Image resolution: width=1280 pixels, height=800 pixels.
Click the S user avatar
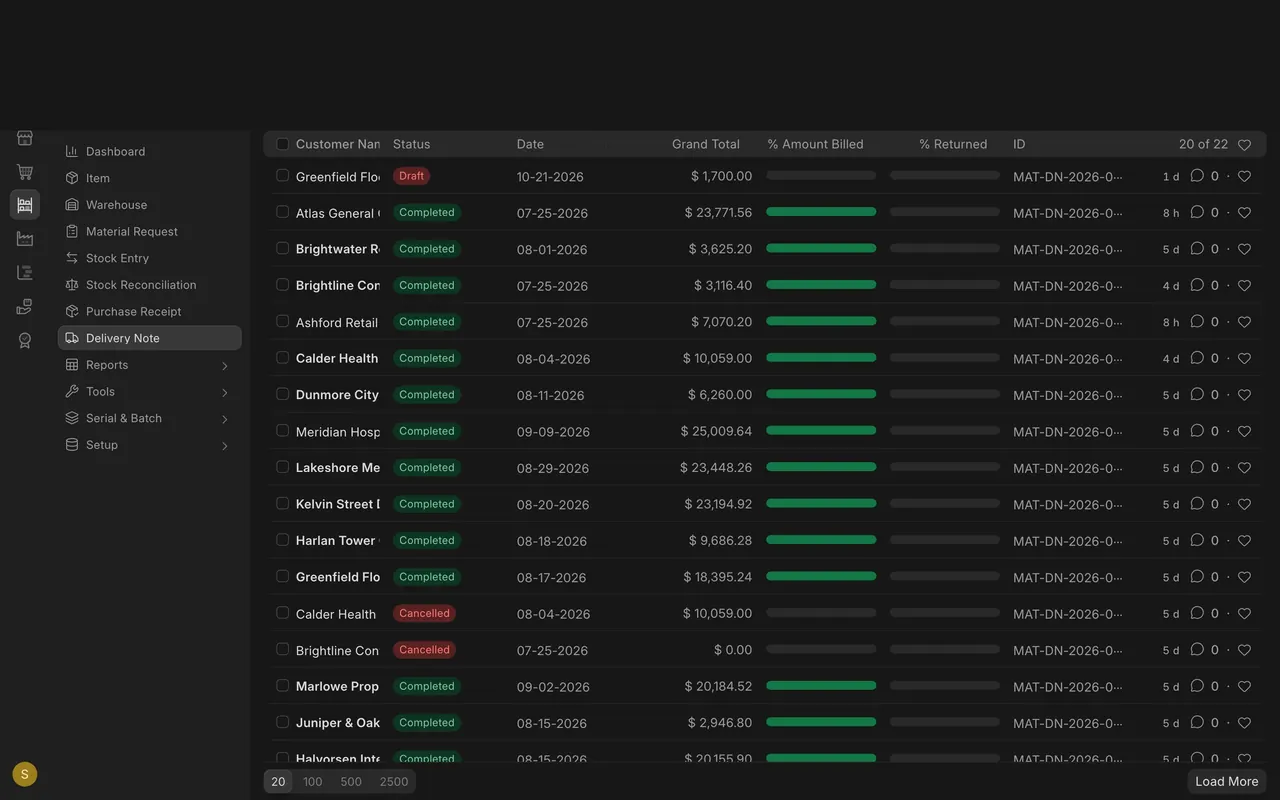pos(25,774)
